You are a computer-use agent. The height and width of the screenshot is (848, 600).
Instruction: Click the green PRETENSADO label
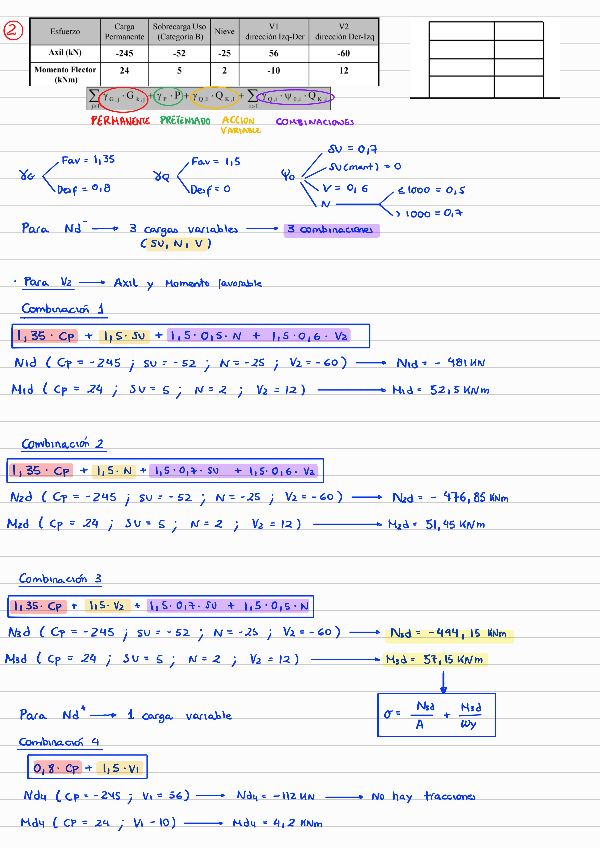pyautogui.click(x=185, y=120)
